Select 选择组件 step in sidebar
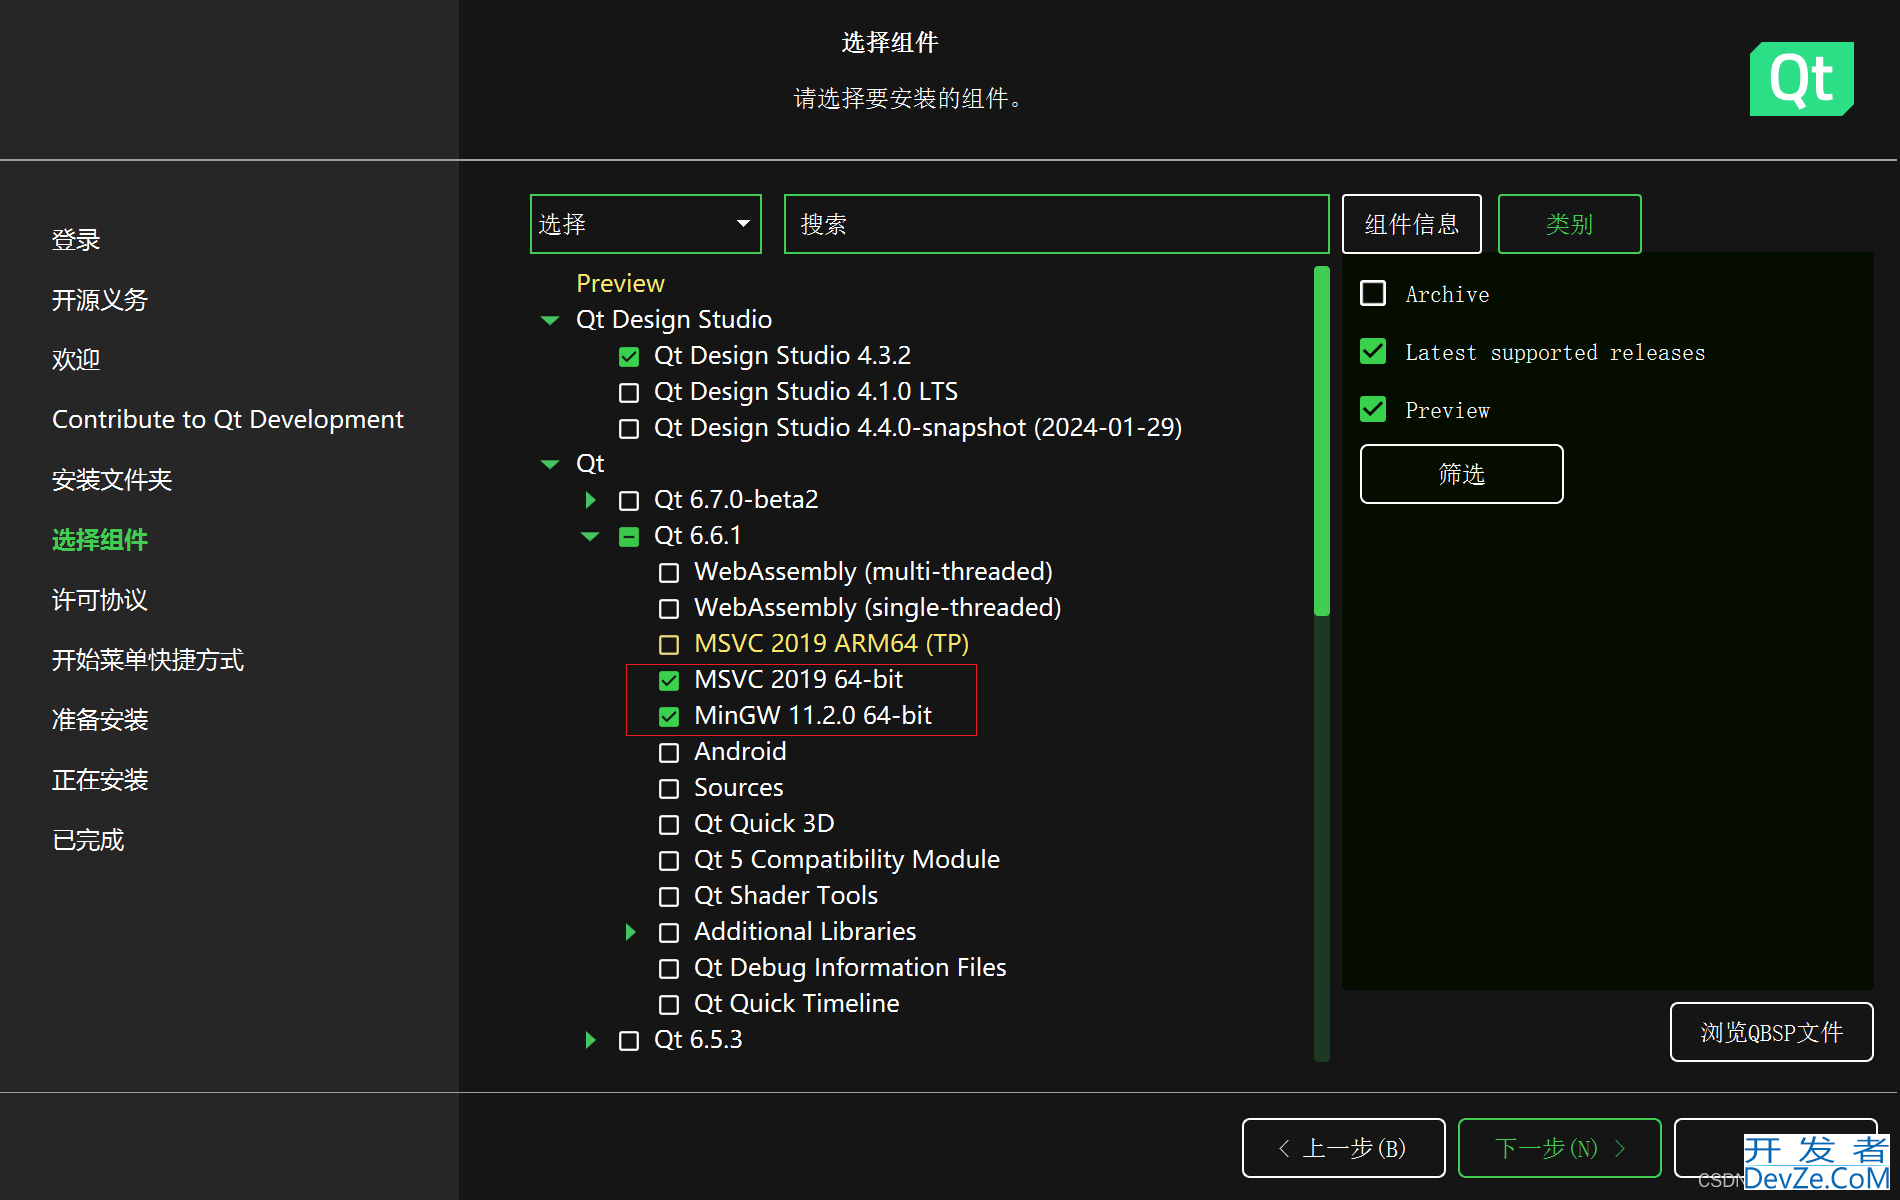Screen dimensions: 1900x1200 100,540
